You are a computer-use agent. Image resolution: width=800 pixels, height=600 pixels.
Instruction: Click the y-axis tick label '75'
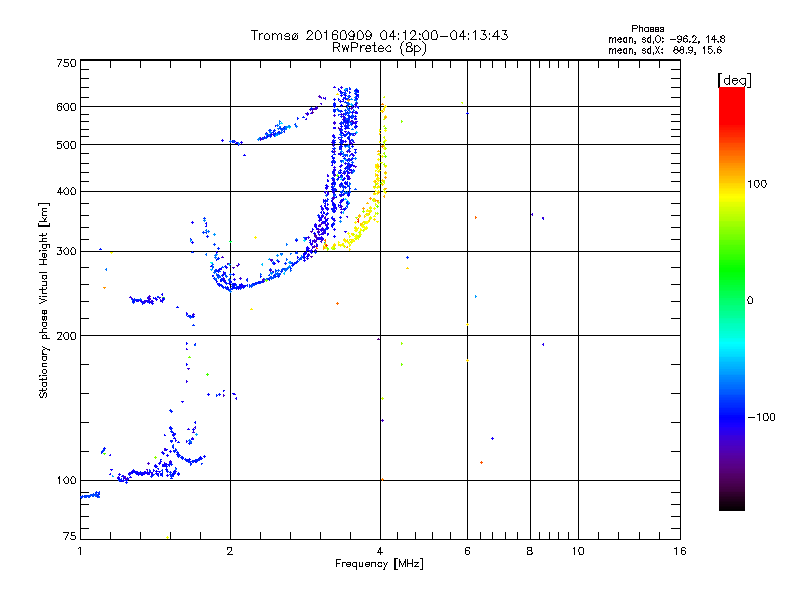[x=70, y=536]
